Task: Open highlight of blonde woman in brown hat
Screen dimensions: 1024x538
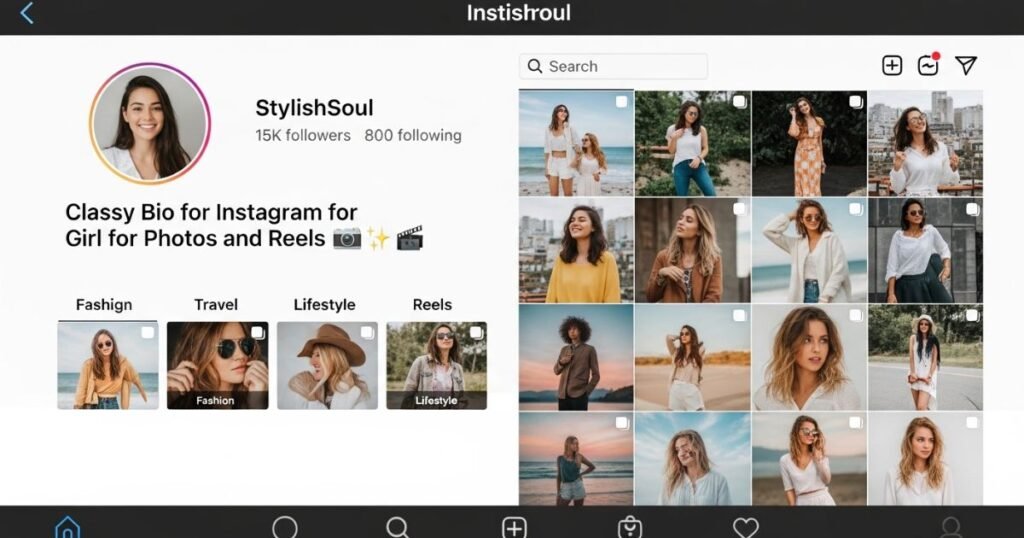Action: (x=327, y=366)
